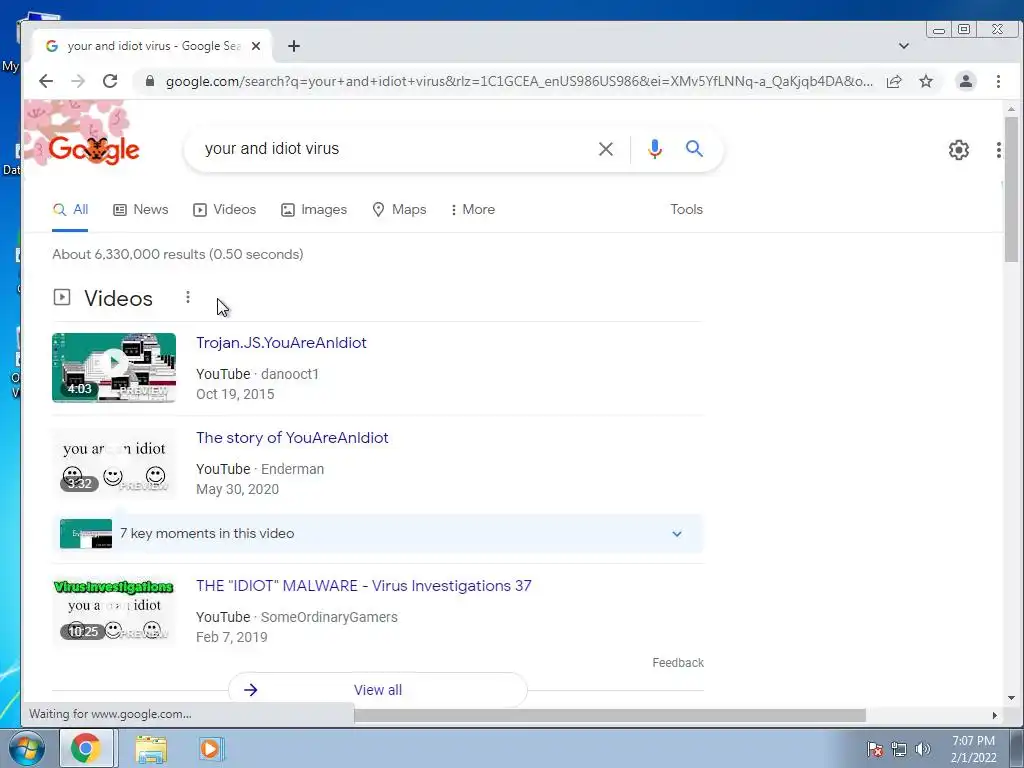Image resolution: width=1024 pixels, height=768 pixels.
Task: Start voice search with microphone
Action: (654, 149)
